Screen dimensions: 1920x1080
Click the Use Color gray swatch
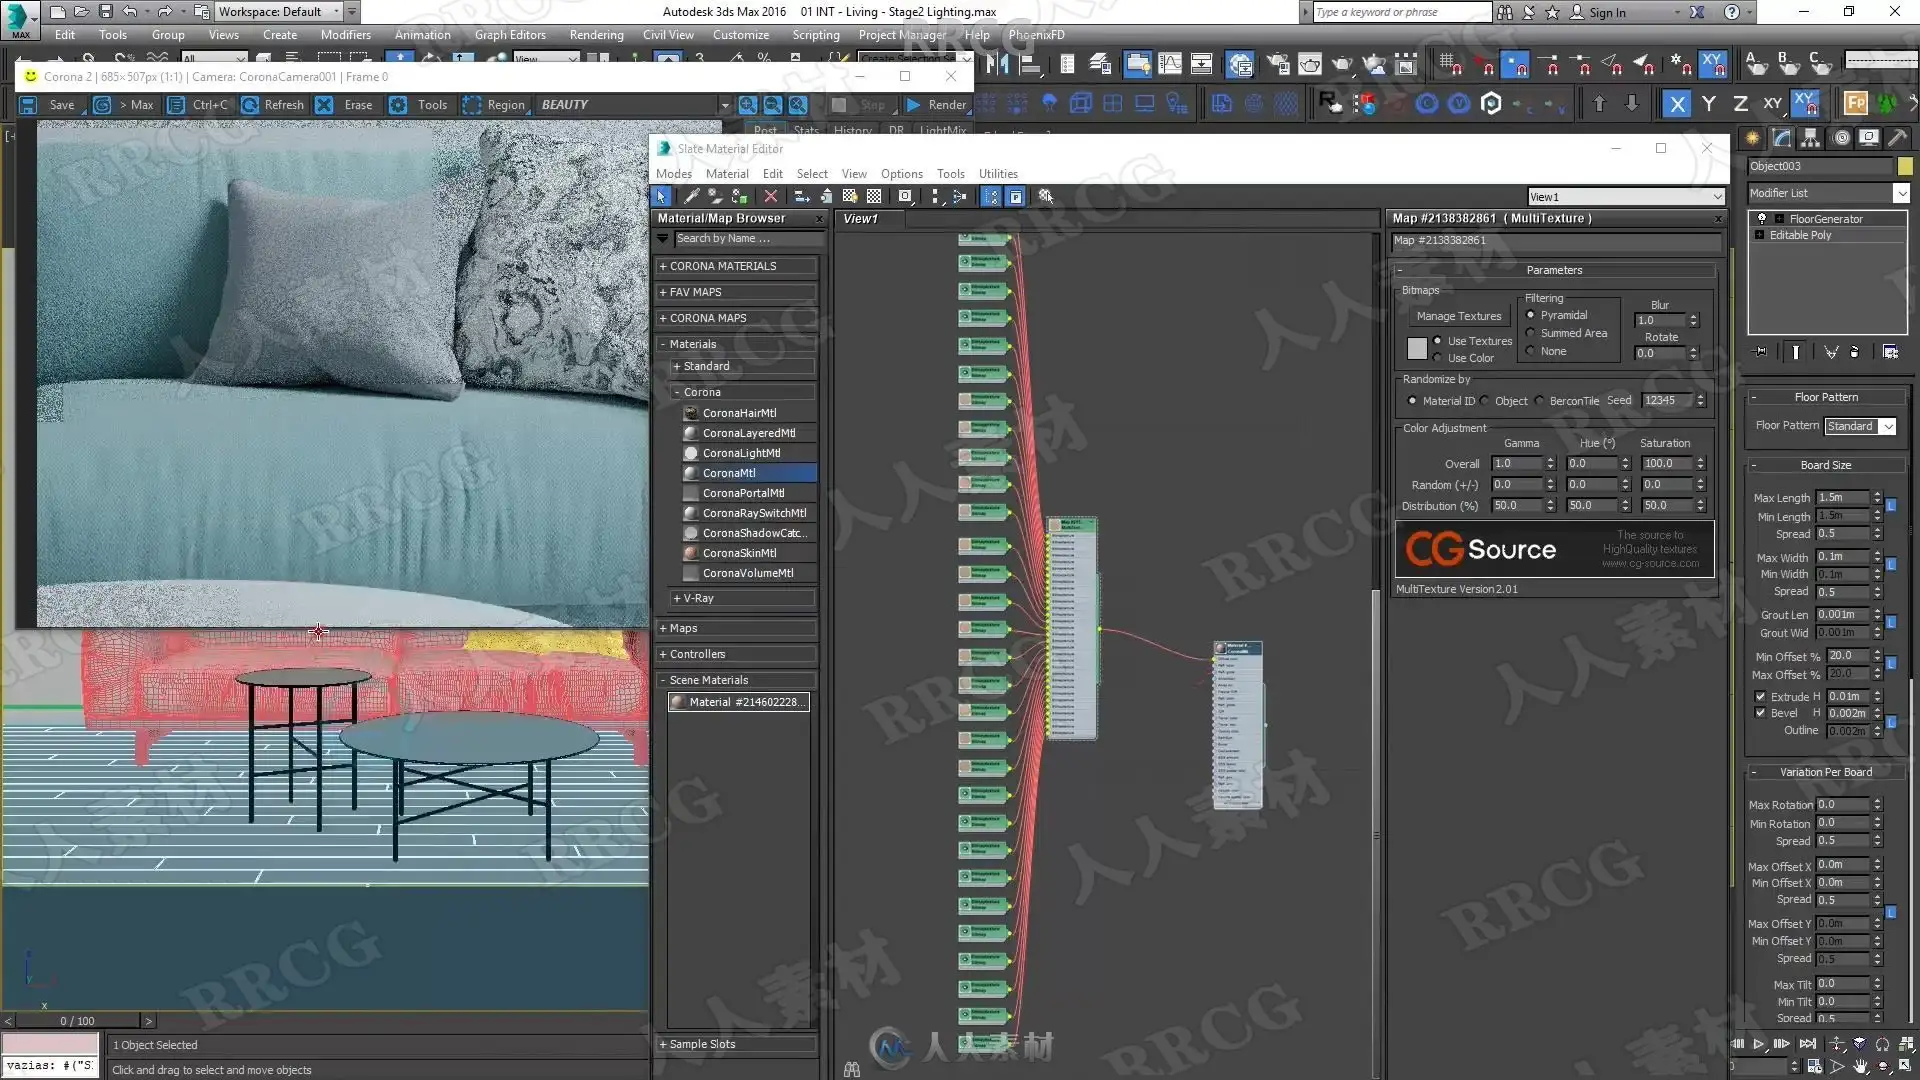(x=1416, y=349)
